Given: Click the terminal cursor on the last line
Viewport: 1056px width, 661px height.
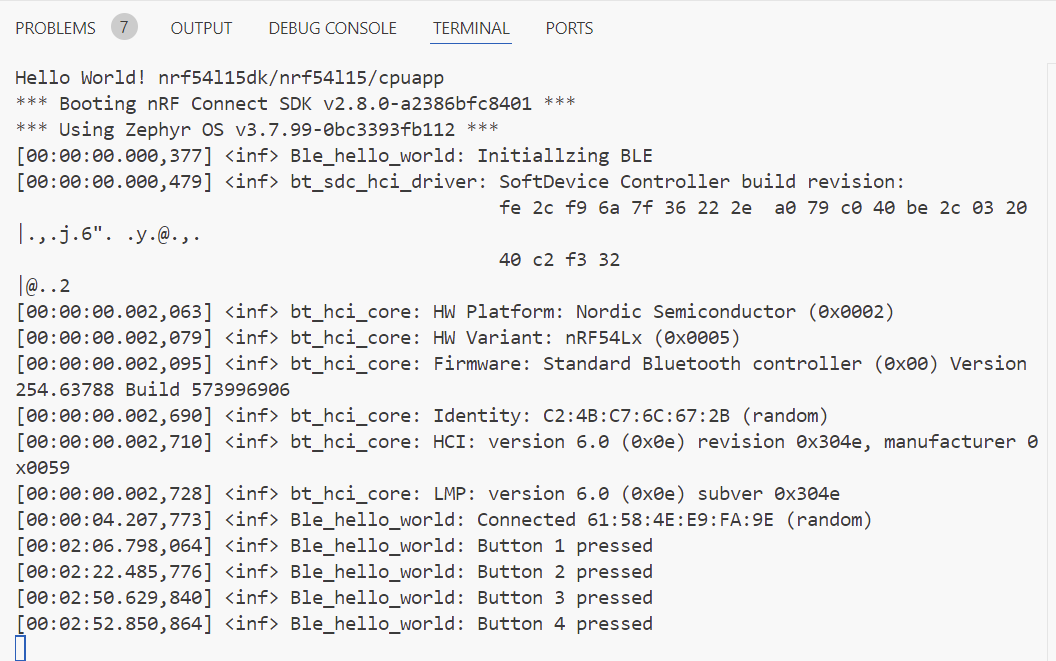Looking at the screenshot, I should [21, 648].
